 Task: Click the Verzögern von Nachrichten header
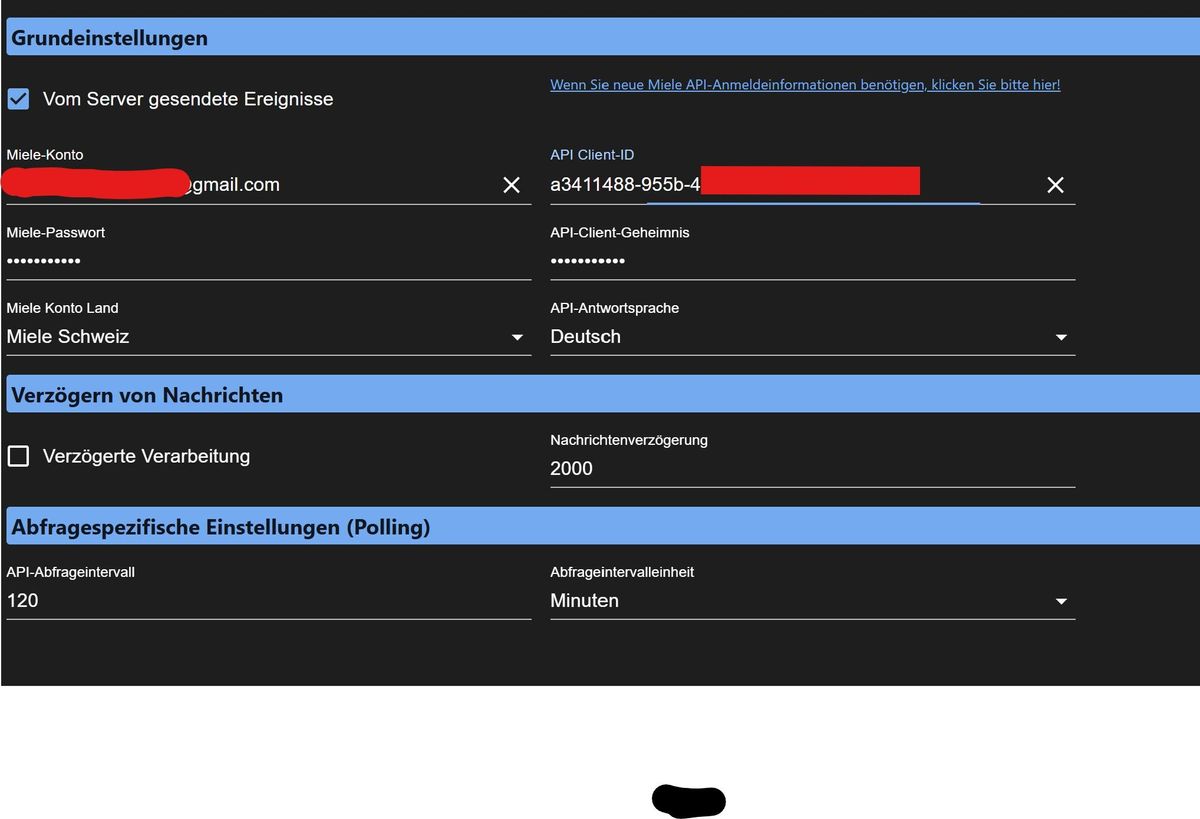click(147, 395)
